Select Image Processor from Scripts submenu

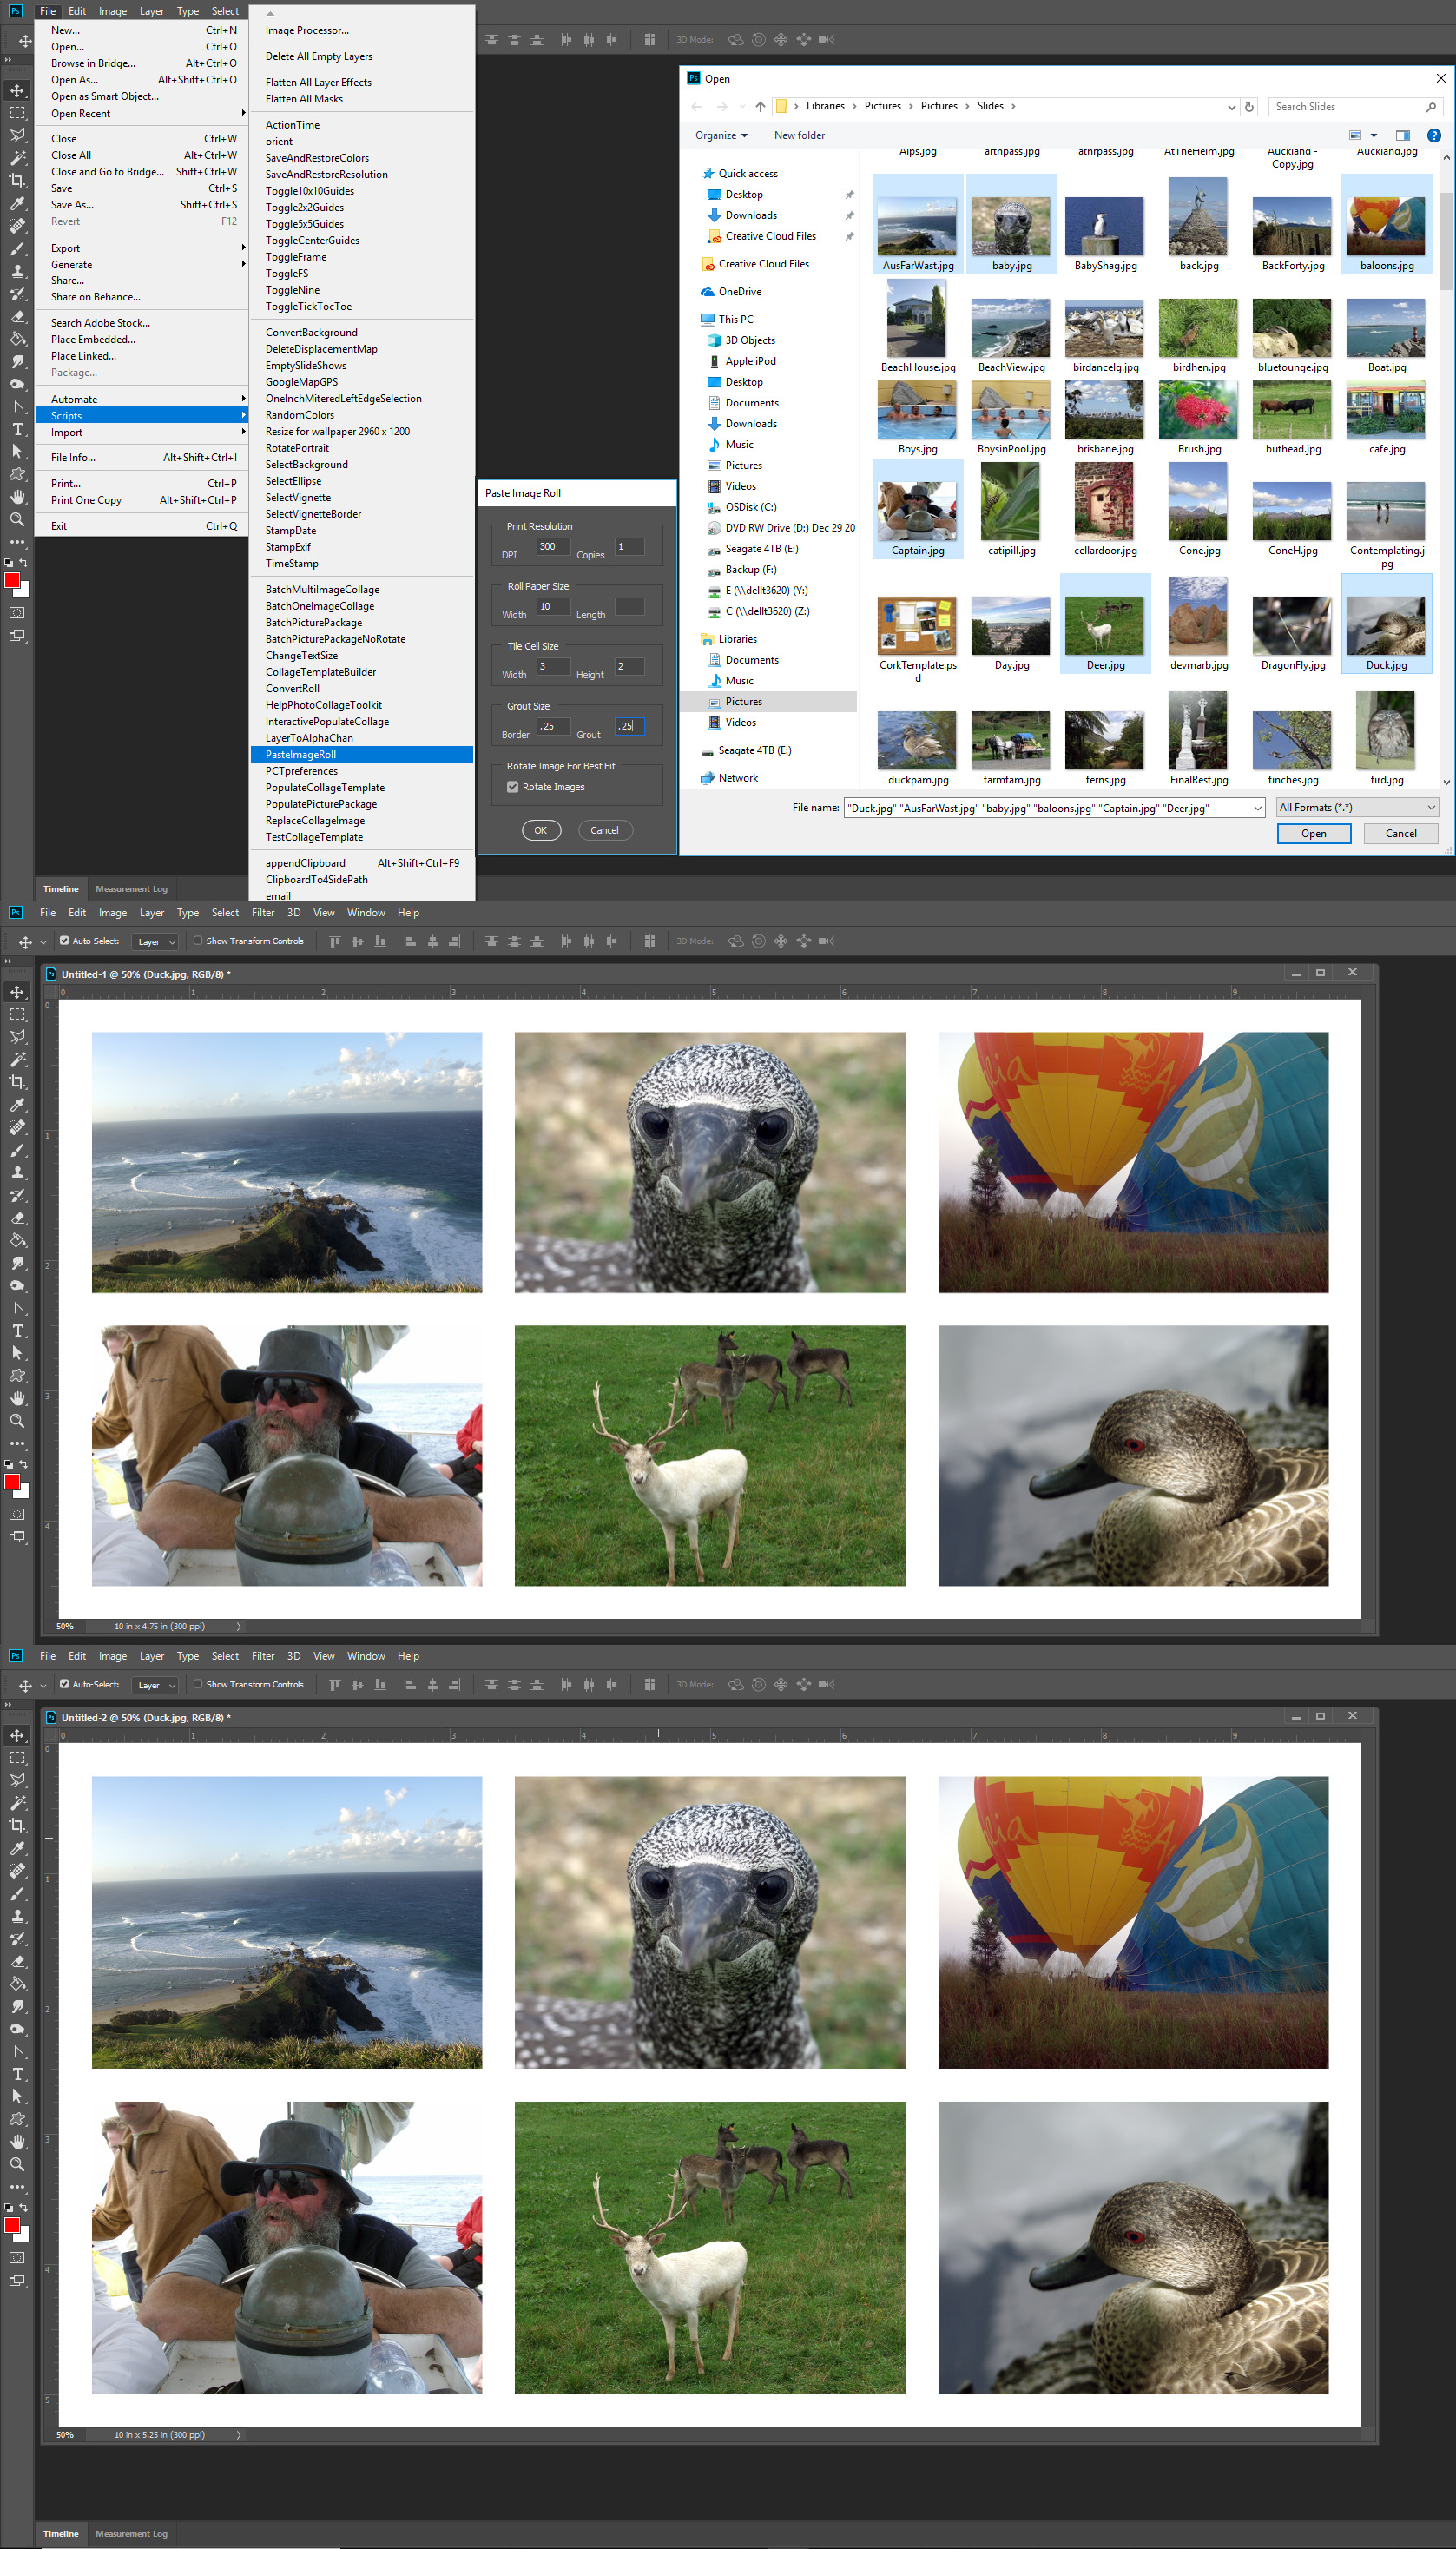point(361,31)
